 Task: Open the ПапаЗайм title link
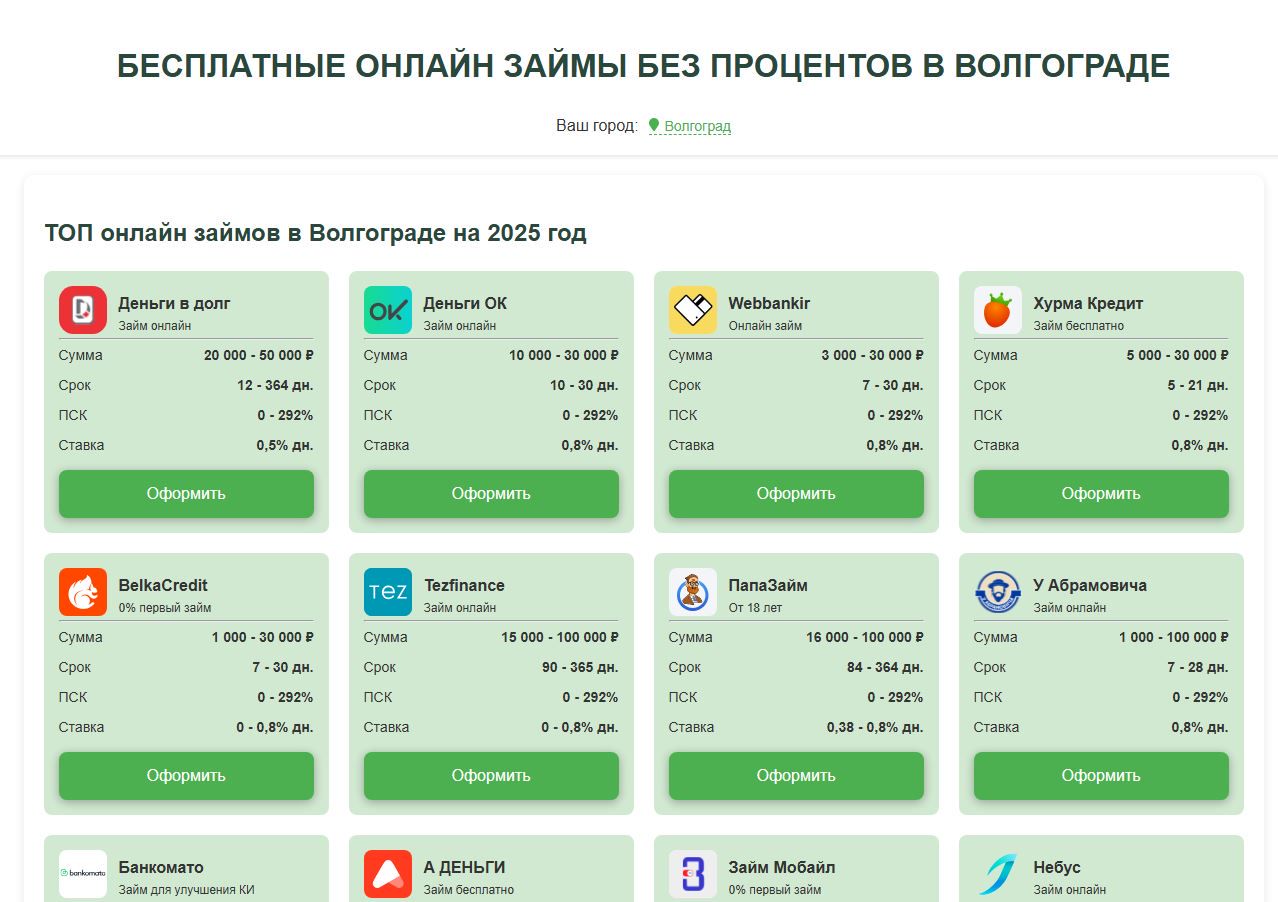(x=767, y=585)
